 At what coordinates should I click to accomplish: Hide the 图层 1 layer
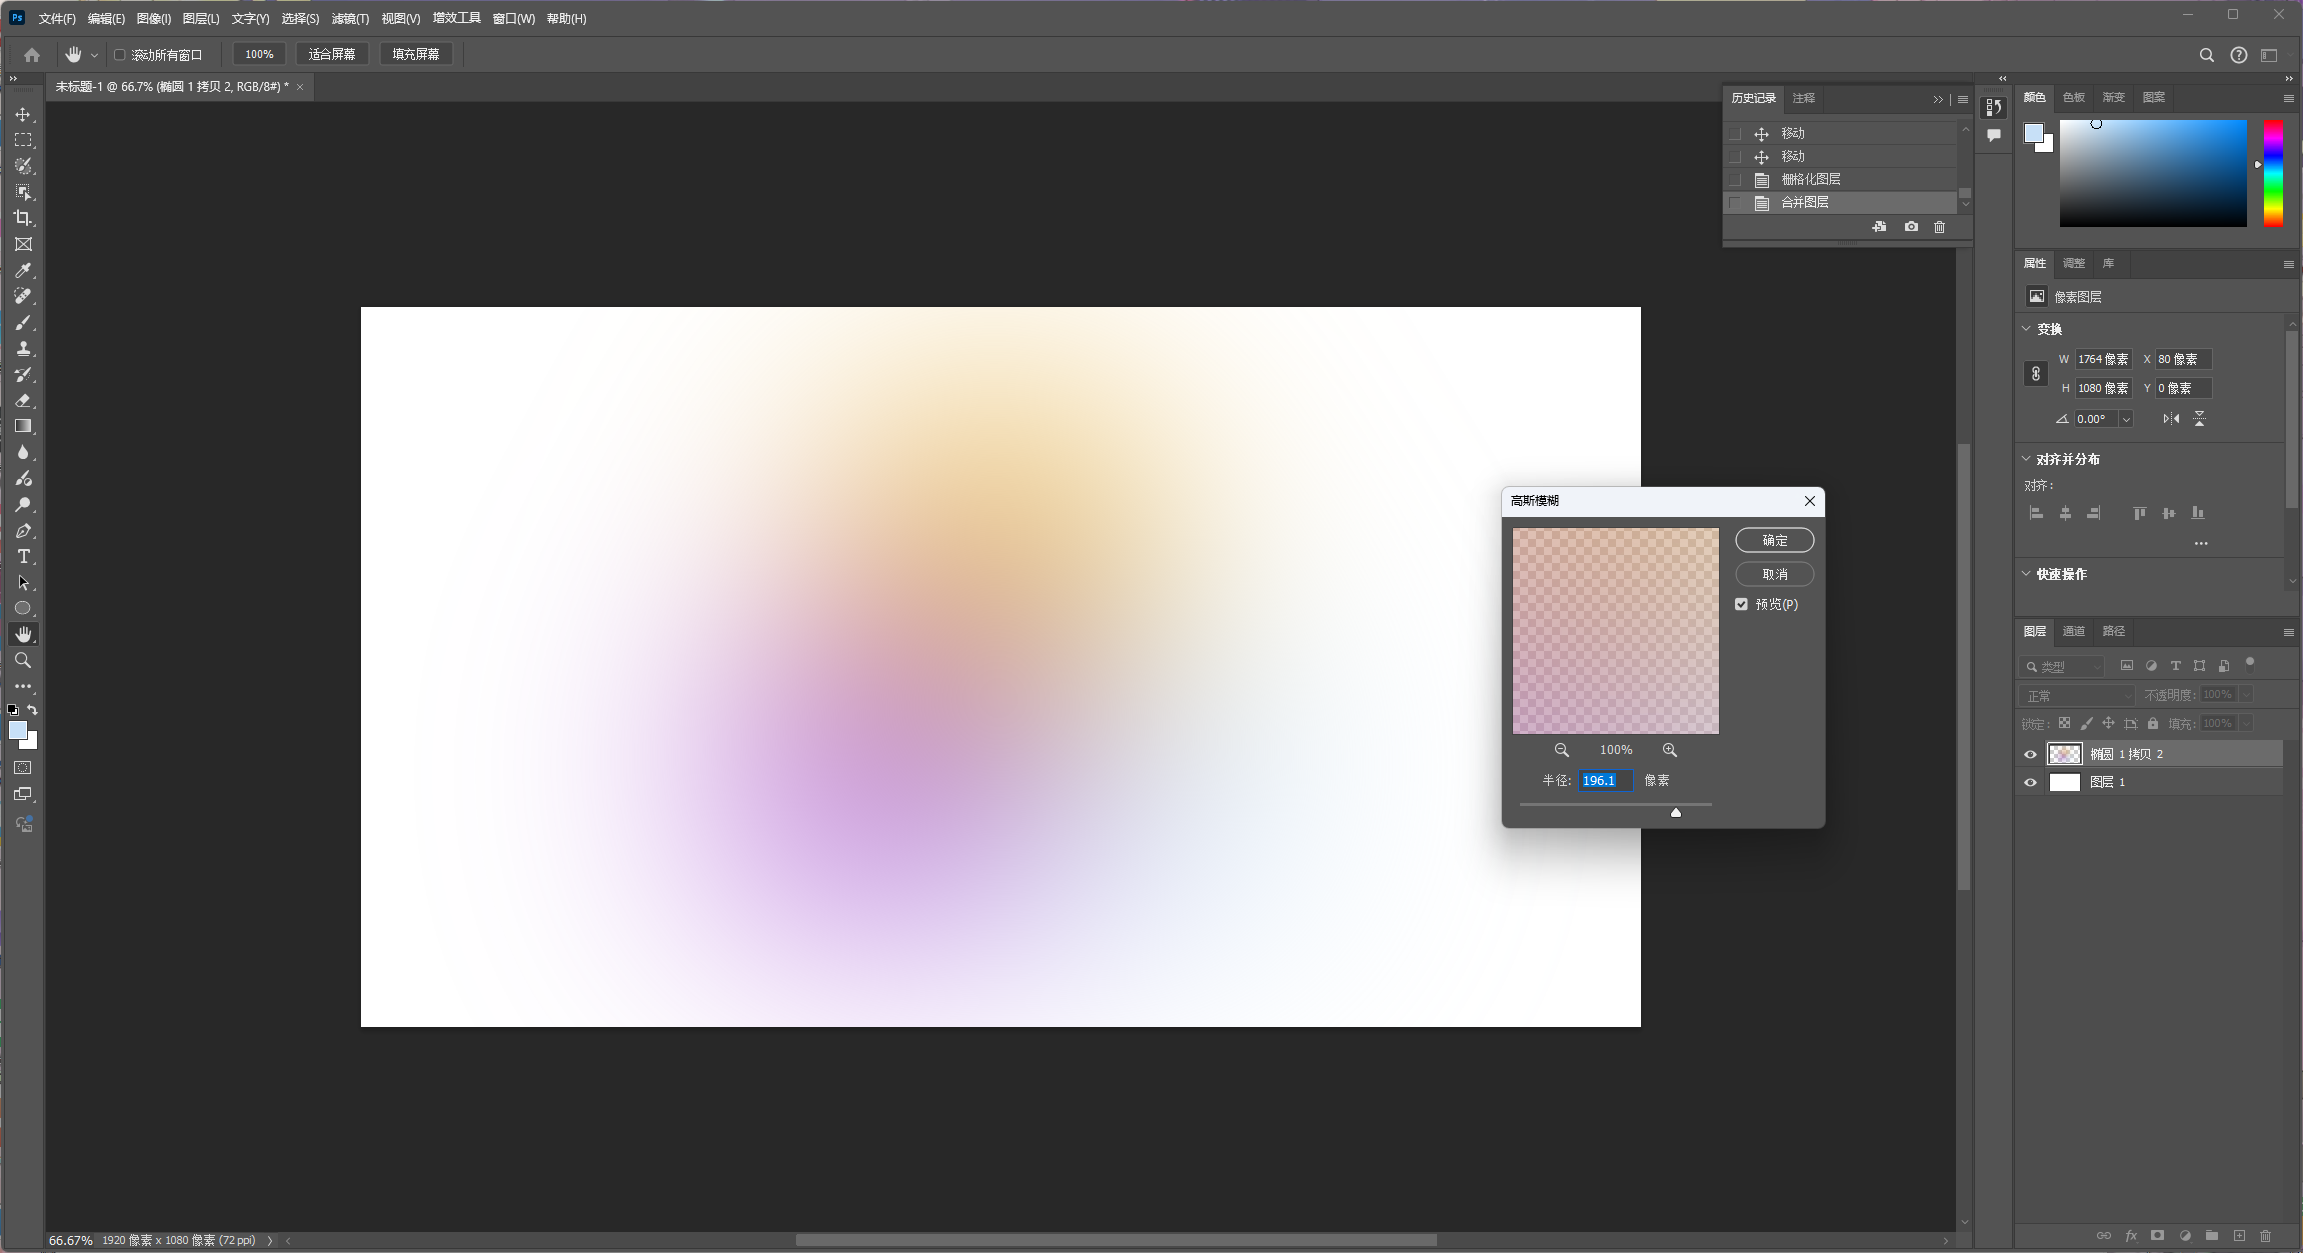[2030, 783]
